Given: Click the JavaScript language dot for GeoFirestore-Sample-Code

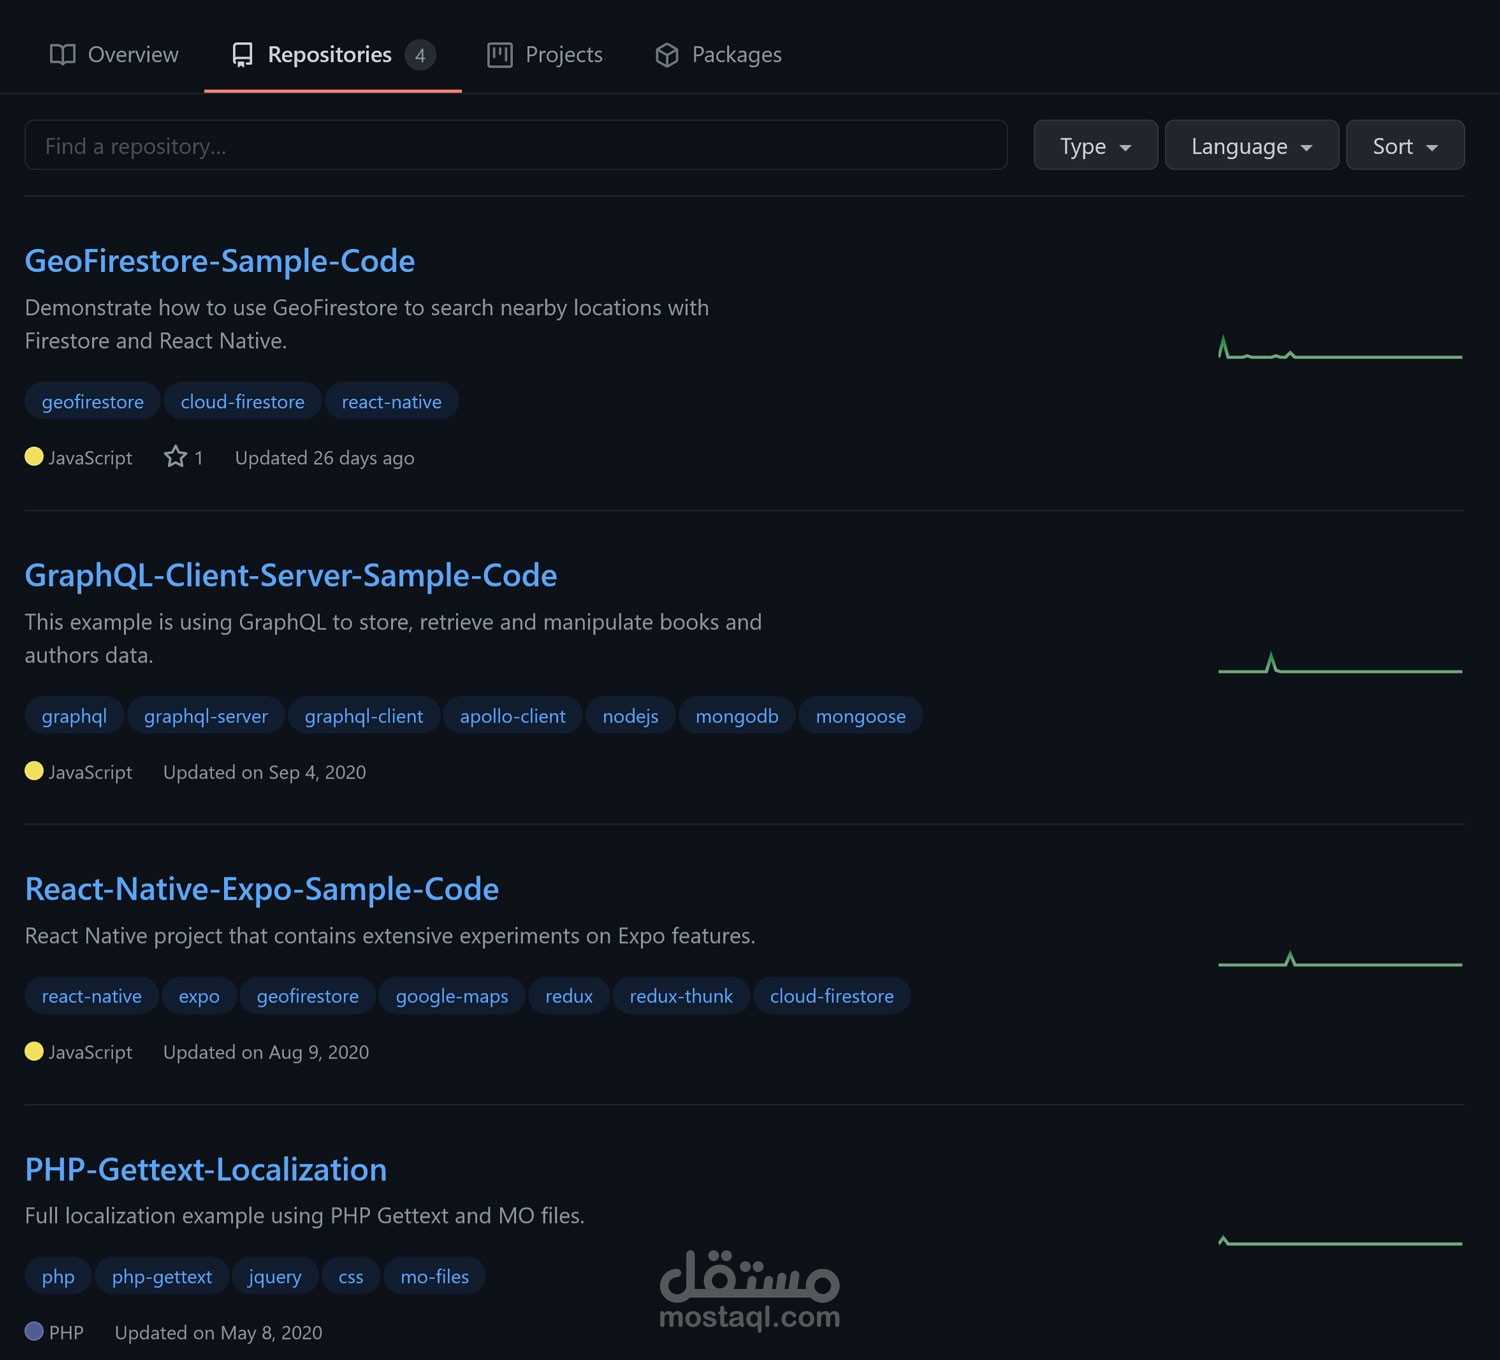Looking at the screenshot, I should pyautogui.click(x=34, y=456).
